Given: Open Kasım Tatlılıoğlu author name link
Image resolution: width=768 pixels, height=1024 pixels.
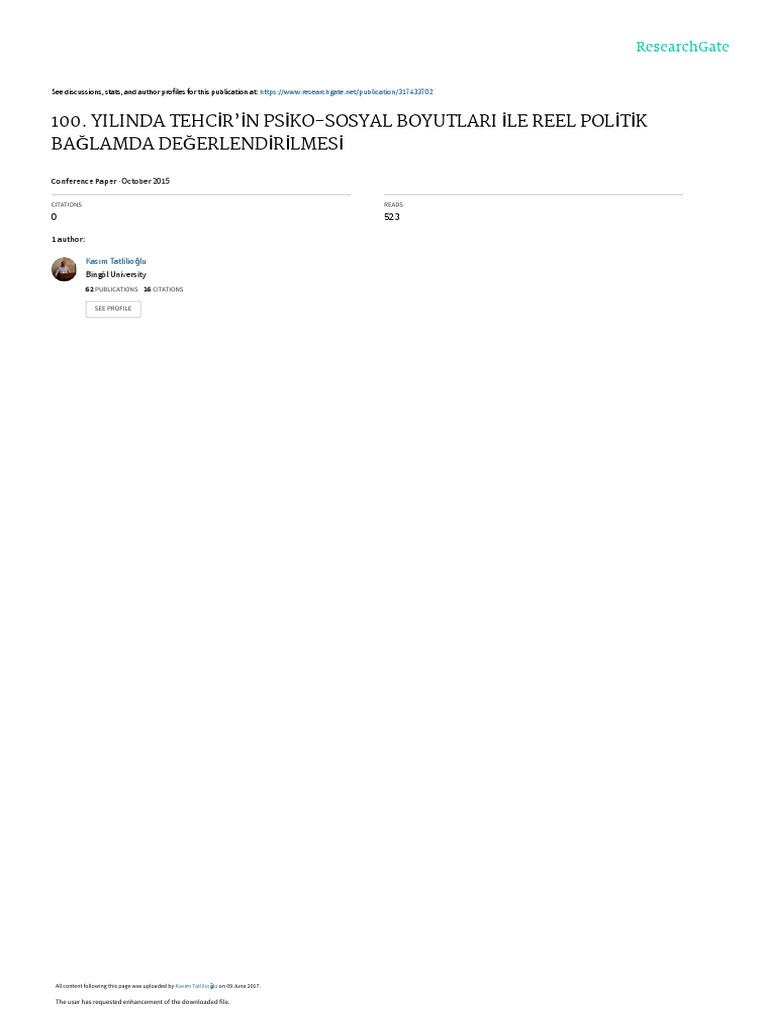Looking at the screenshot, I should coord(116,261).
